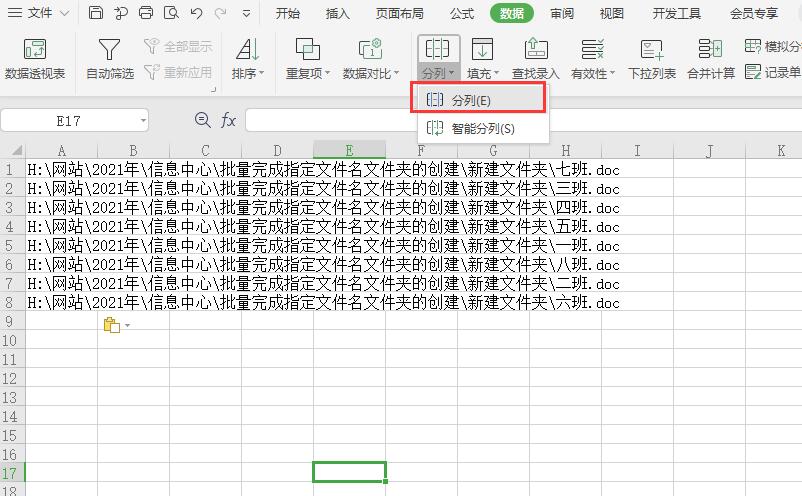Click the 数据透视表 (pivot table) icon
802x496 pixels.
35,52
